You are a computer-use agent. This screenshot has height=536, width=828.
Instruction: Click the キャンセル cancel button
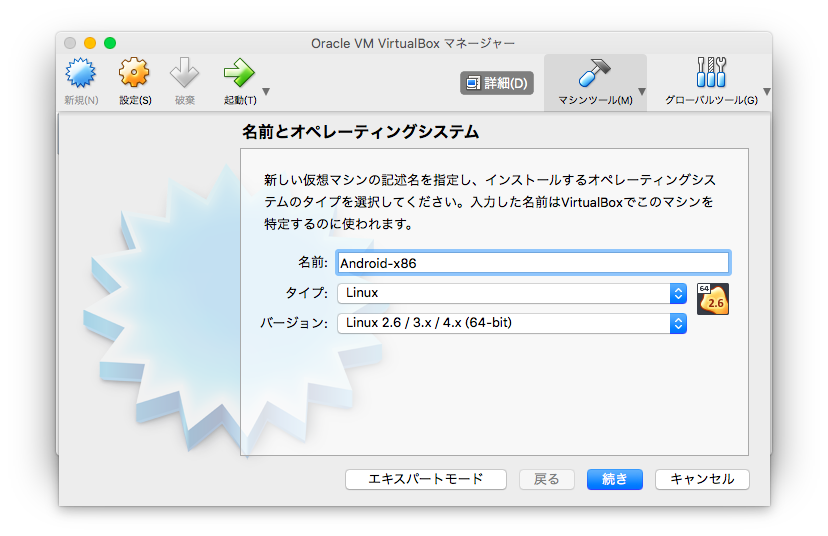702,479
